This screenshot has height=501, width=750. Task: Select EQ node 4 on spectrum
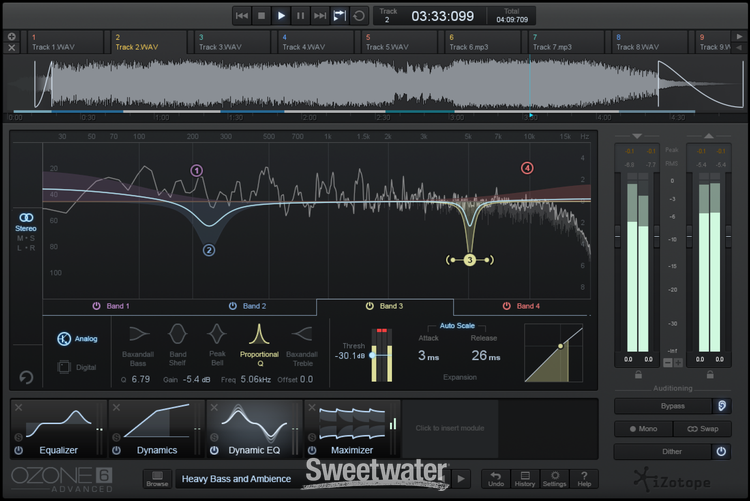(x=527, y=168)
